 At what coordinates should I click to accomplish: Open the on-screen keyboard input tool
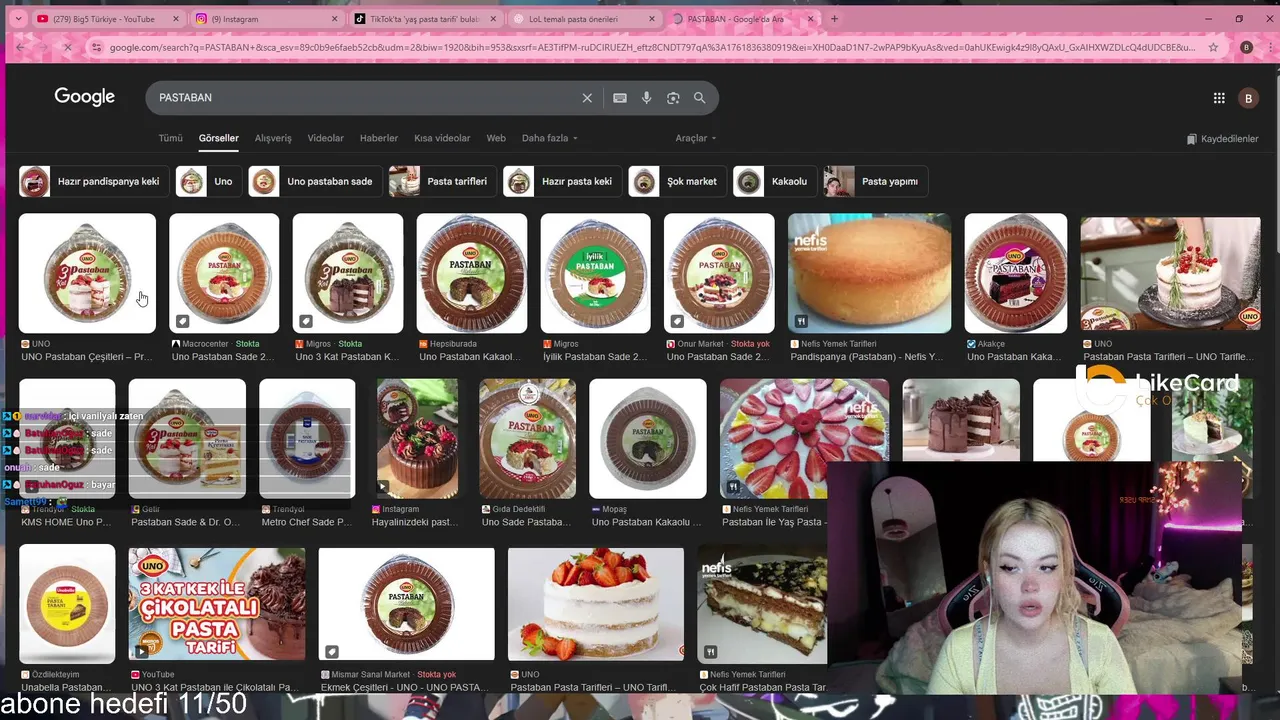click(x=620, y=98)
